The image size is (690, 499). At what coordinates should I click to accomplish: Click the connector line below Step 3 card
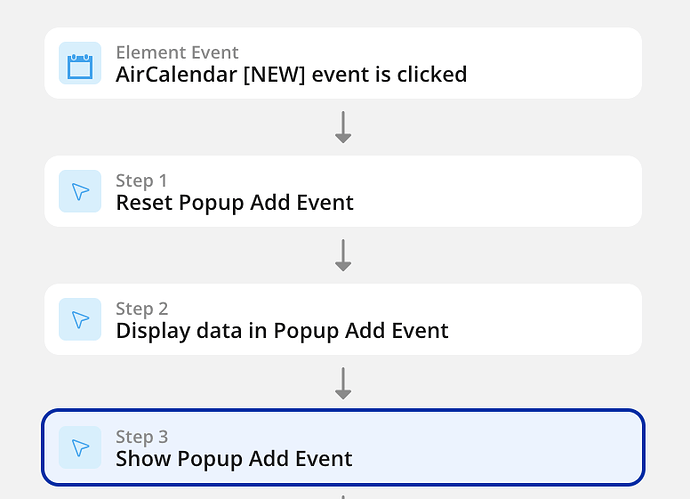point(343,495)
